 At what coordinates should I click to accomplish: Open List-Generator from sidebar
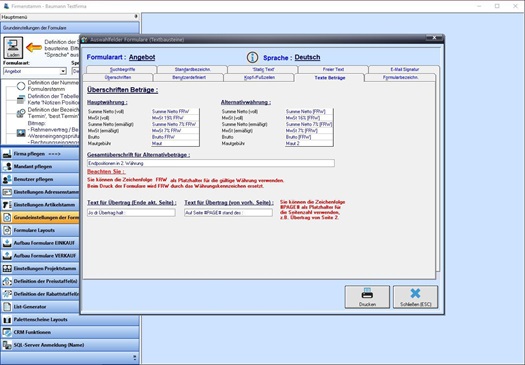[40, 307]
